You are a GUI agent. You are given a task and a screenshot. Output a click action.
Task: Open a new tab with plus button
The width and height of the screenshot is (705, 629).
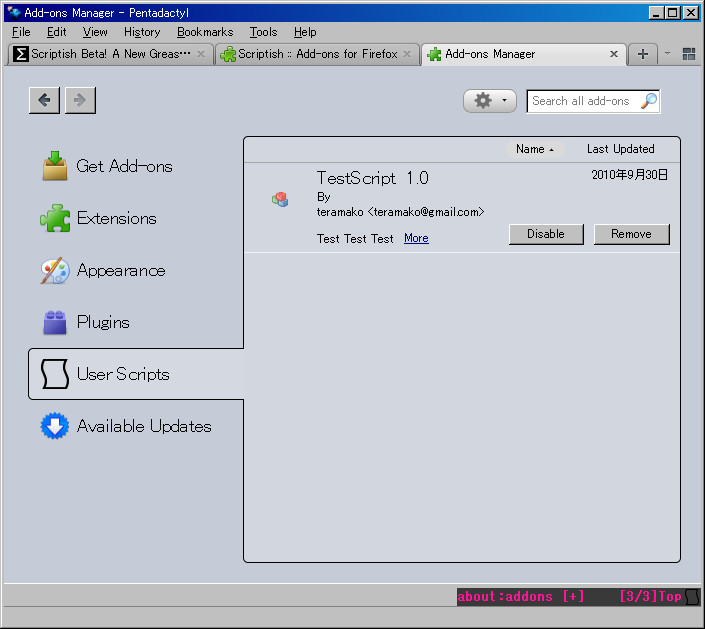coord(643,54)
